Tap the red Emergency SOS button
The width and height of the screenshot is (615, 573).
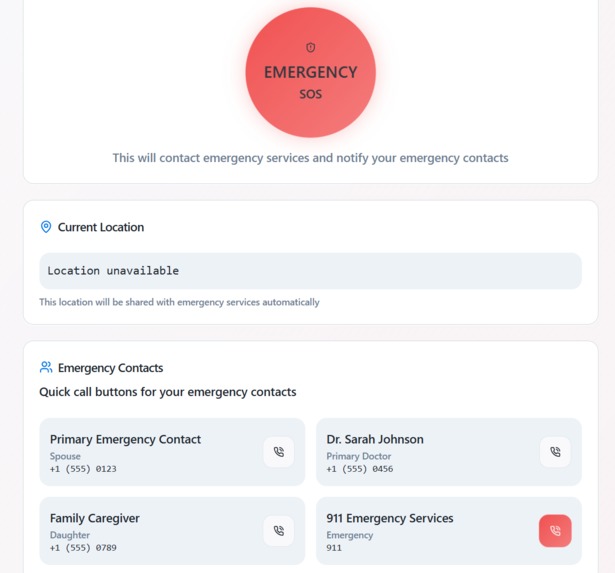pyautogui.click(x=311, y=73)
